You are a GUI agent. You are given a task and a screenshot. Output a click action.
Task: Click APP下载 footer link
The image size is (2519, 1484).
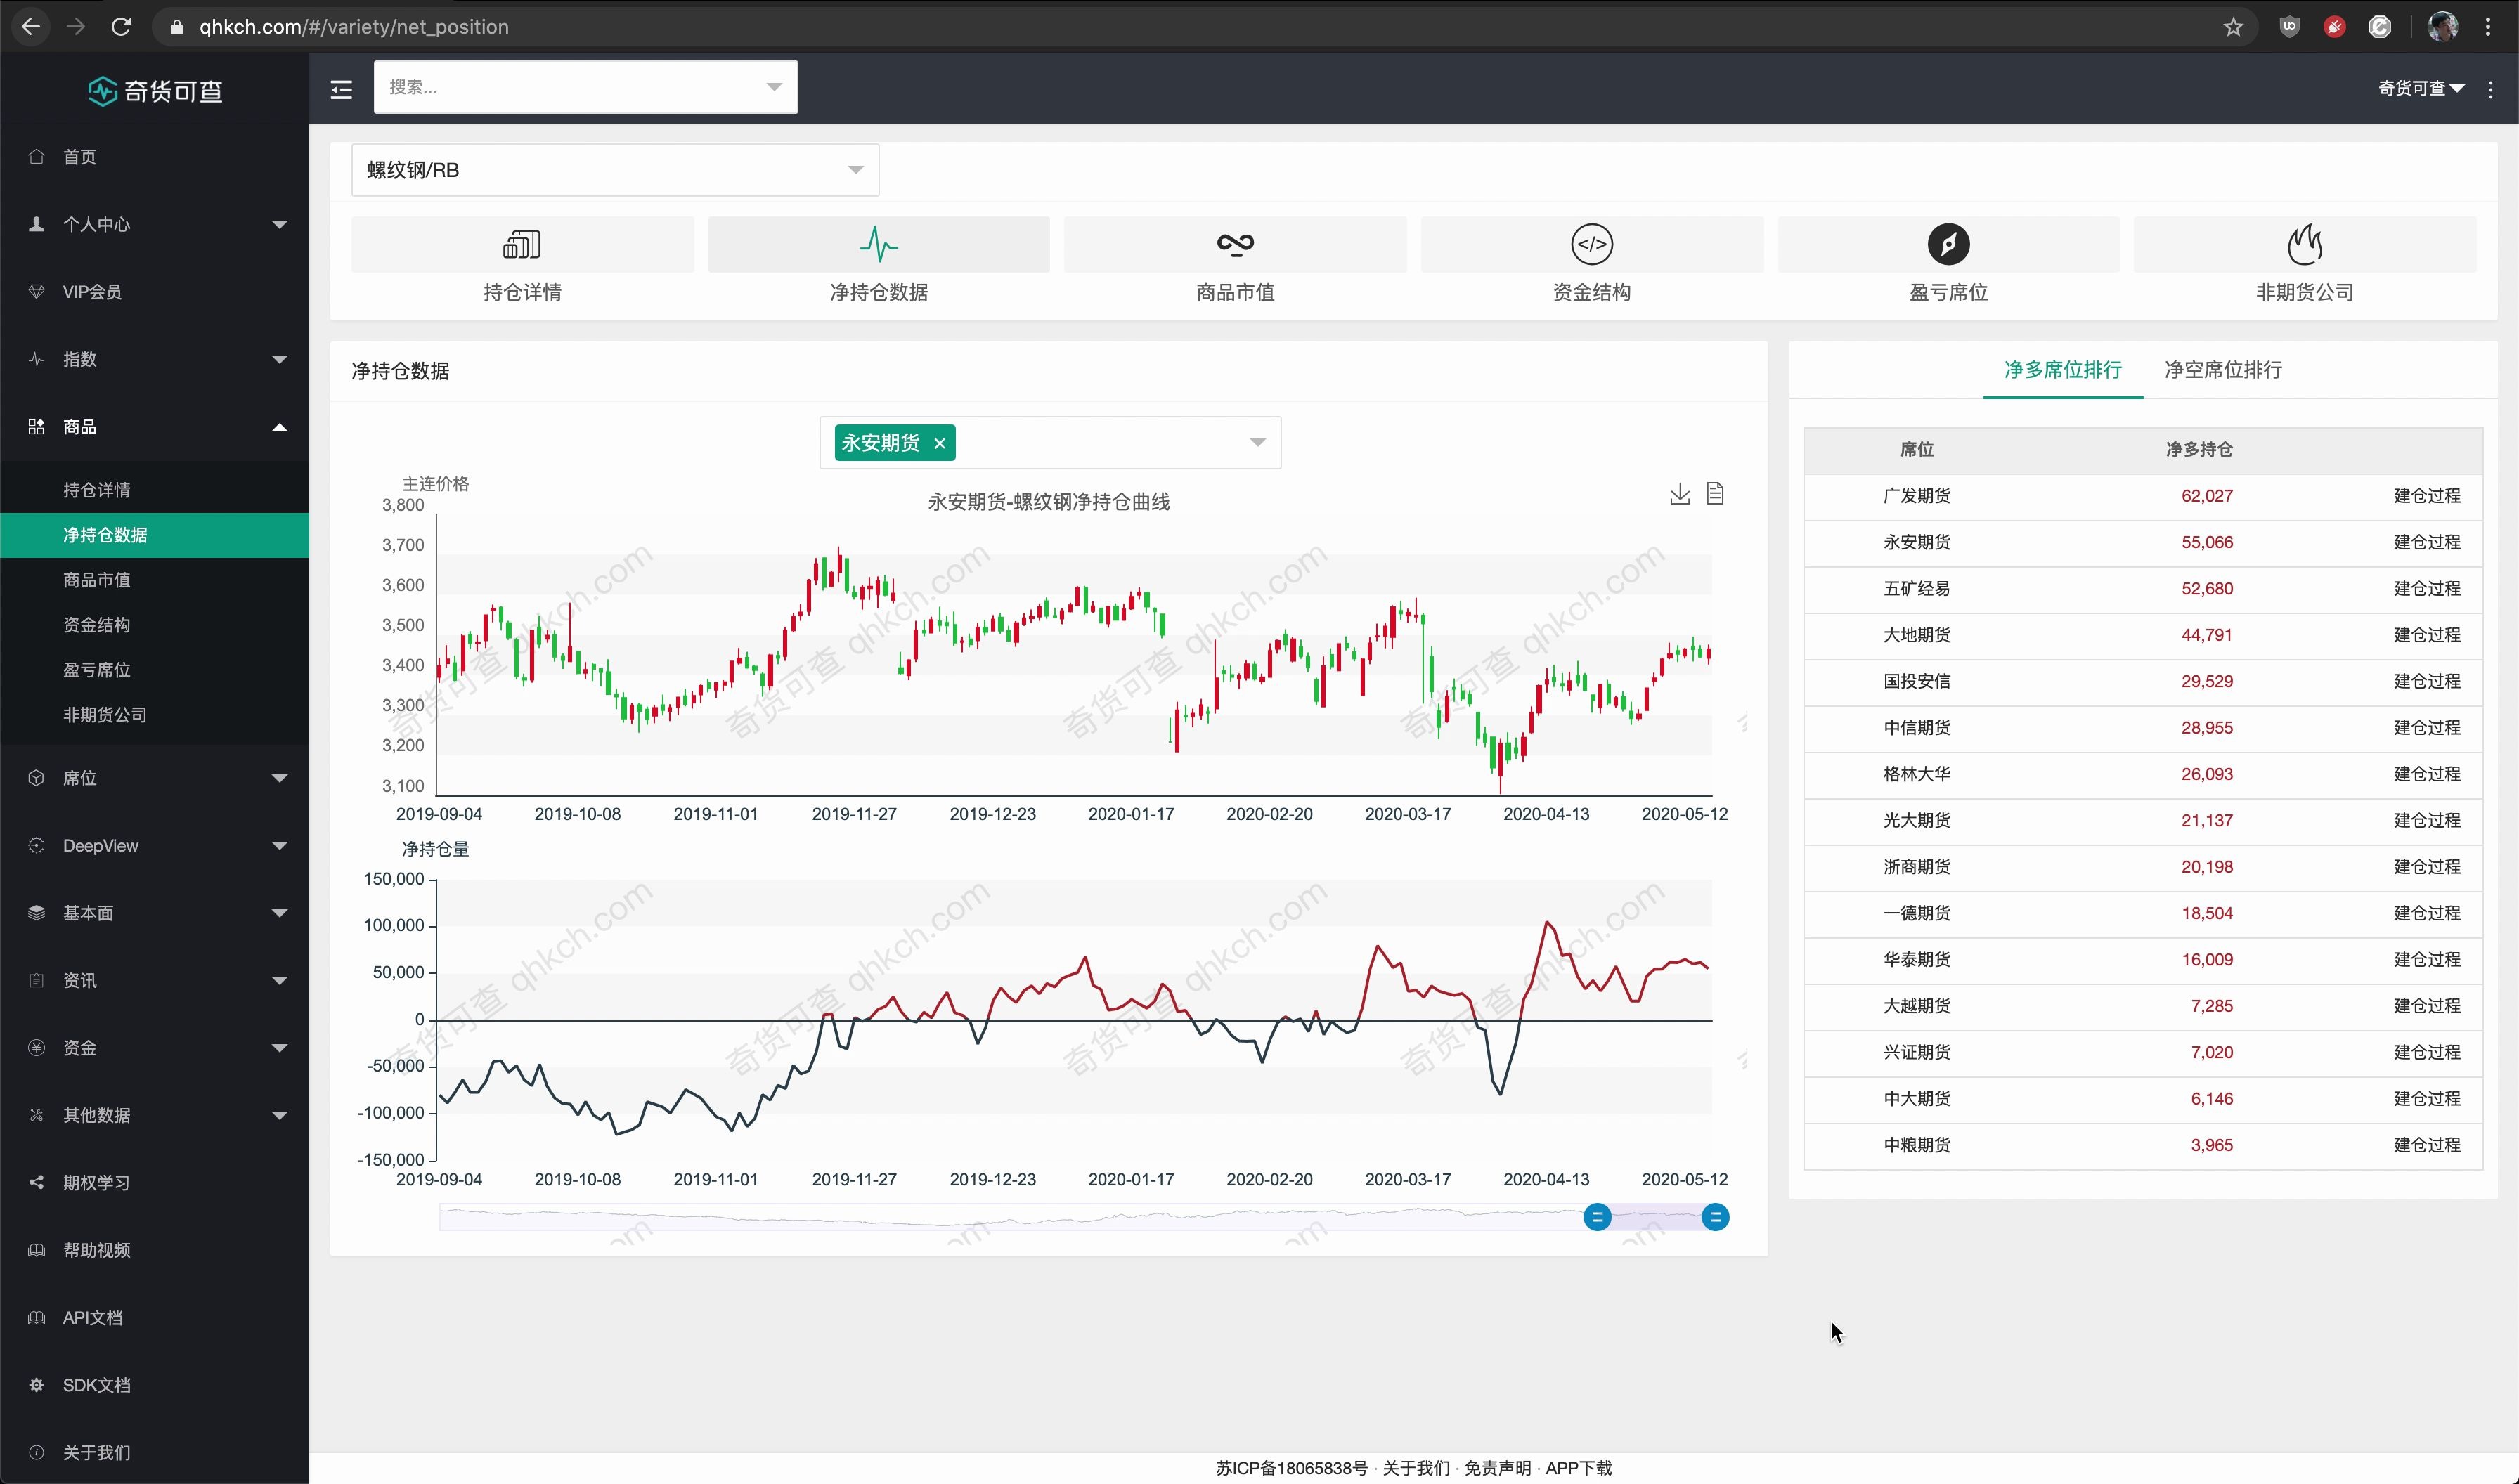tap(1578, 1468)
